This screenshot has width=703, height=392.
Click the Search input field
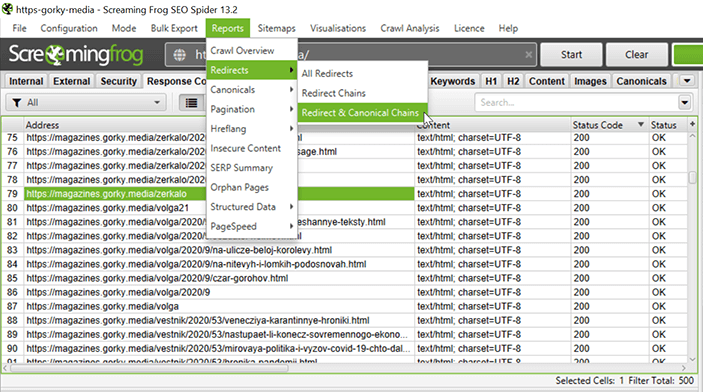coord(577,103)
